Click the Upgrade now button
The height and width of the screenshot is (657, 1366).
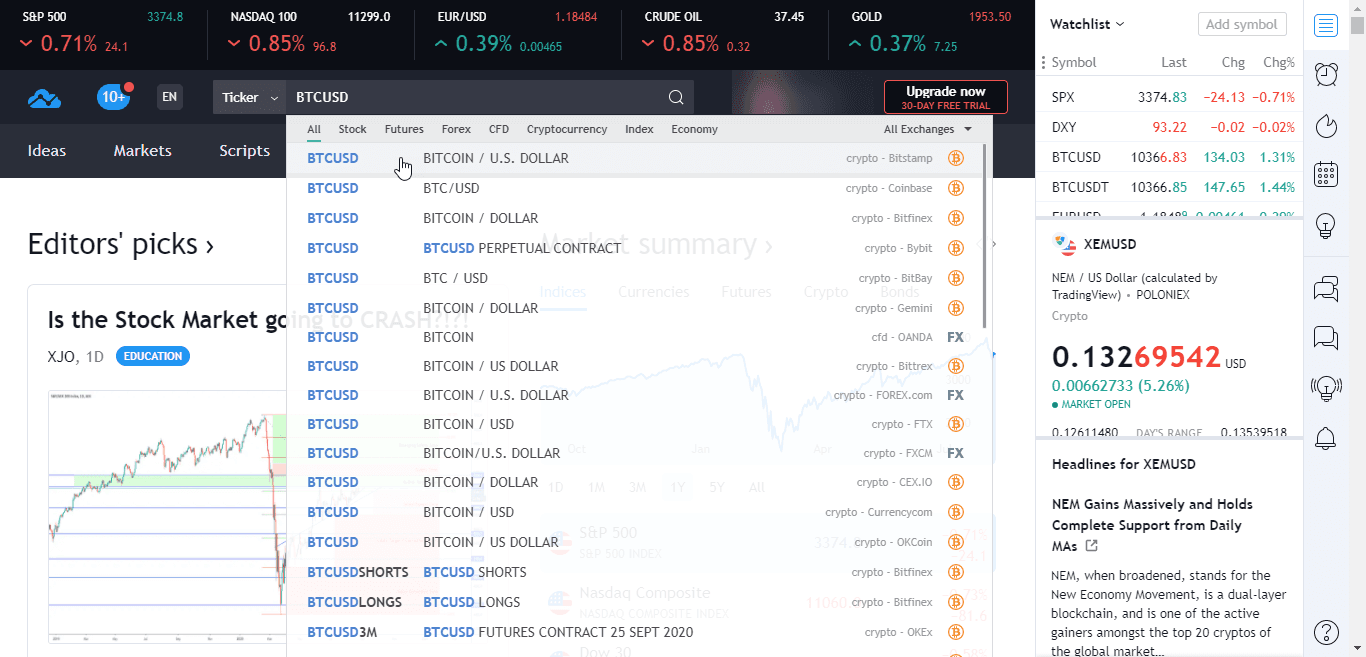[x=946, y=97]
